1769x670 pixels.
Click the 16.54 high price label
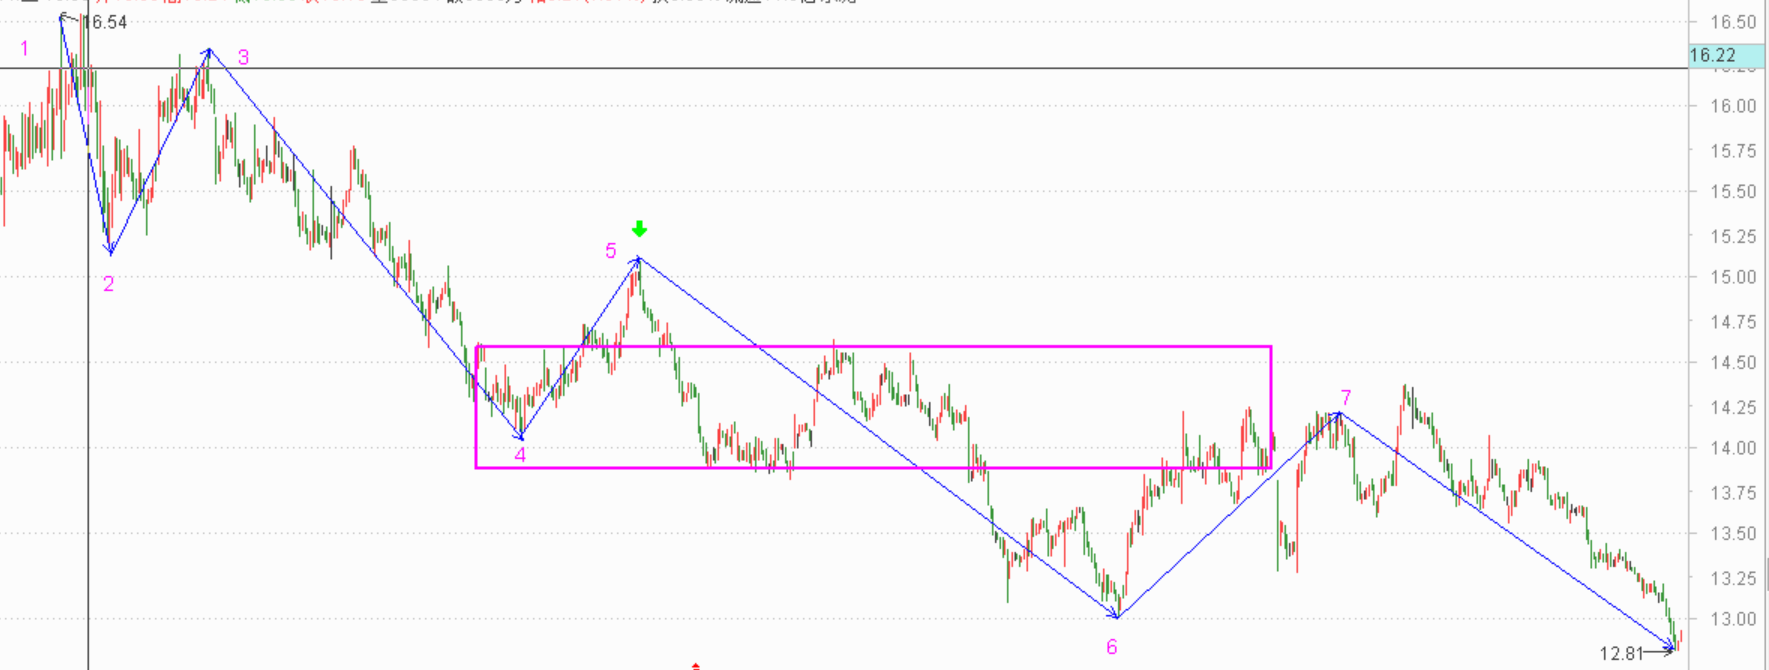tap(104, 22)
